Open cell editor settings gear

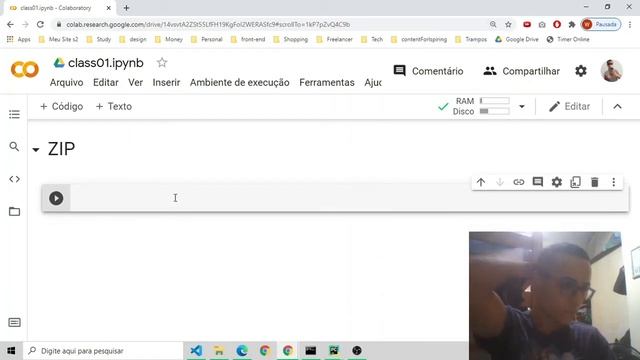coord(557,182)
